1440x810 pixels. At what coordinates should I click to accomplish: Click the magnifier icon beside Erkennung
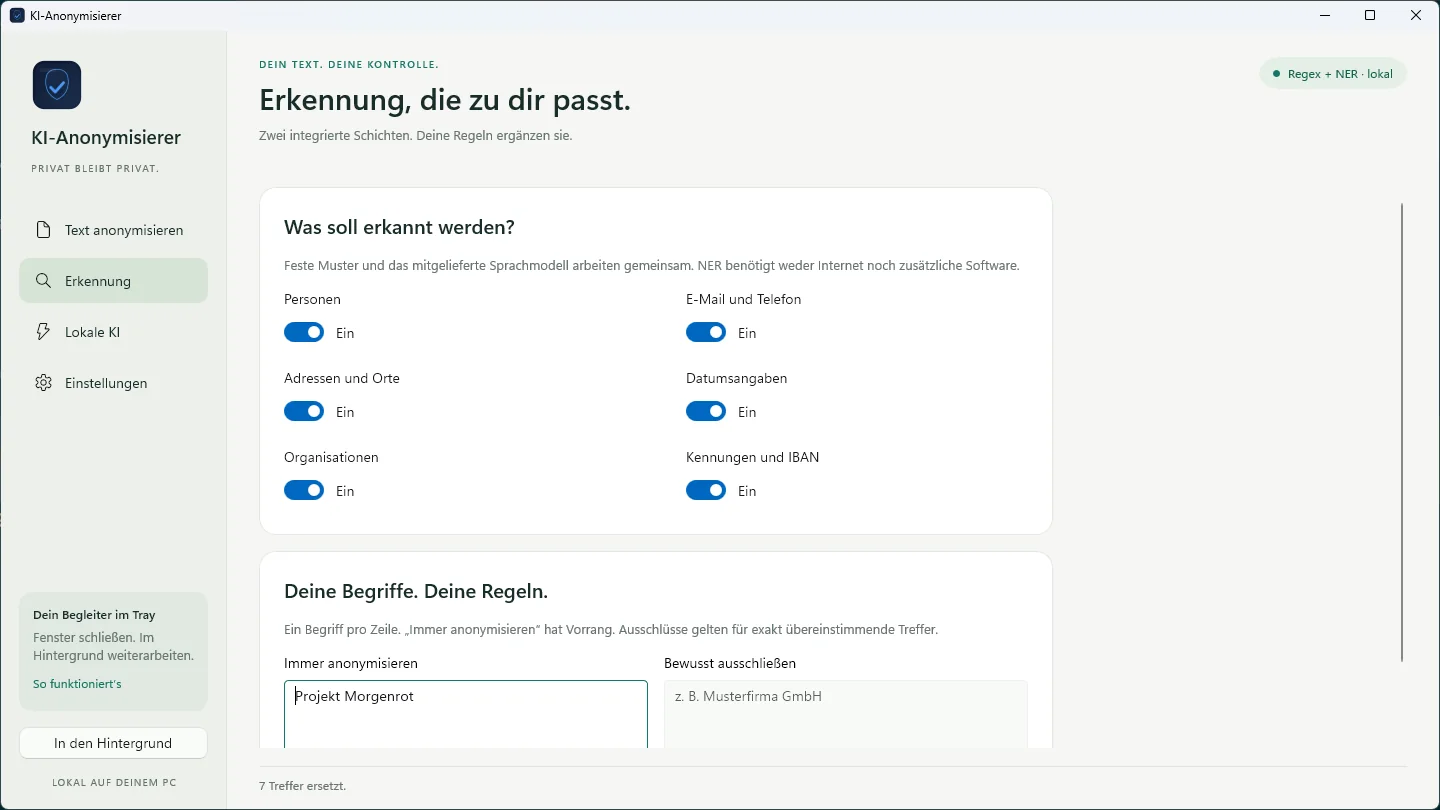tap(43, 281)
